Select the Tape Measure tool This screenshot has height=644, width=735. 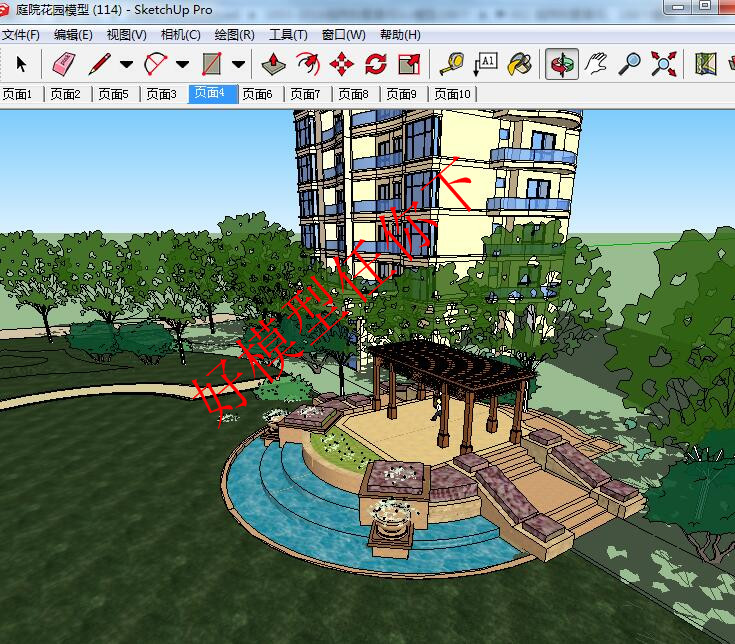452,64
